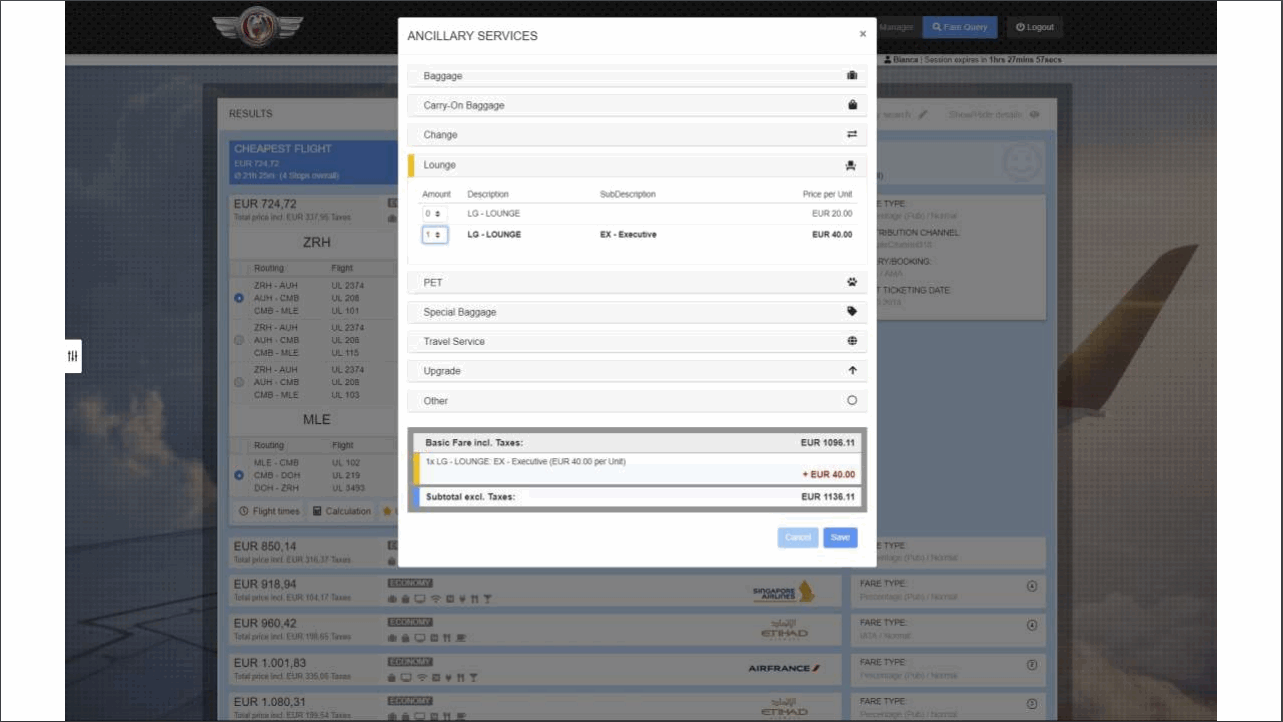This screenshot has height=722, width=1283.
Task: Save the ancillary services selection
Action: [x=840, y=538]
